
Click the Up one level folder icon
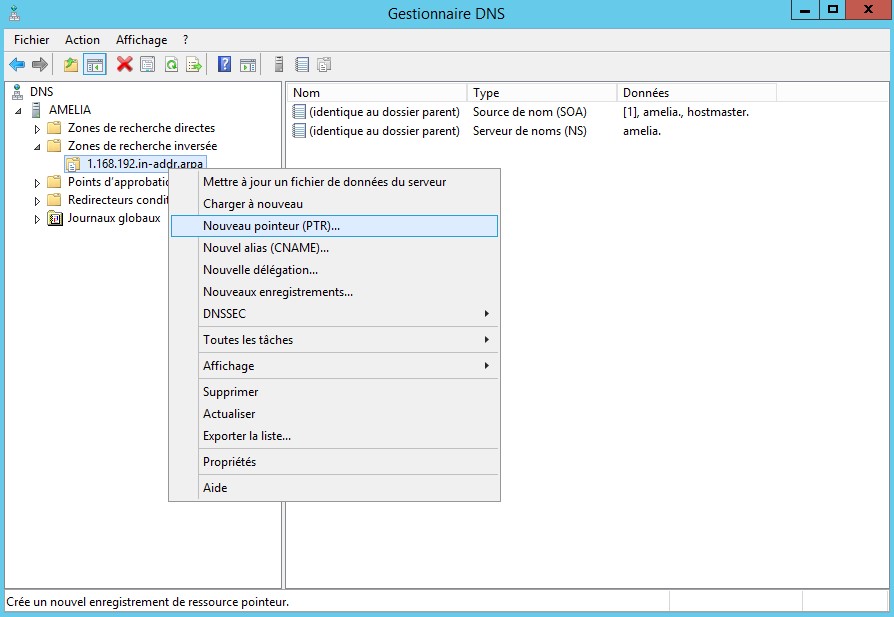pos(70,65)
